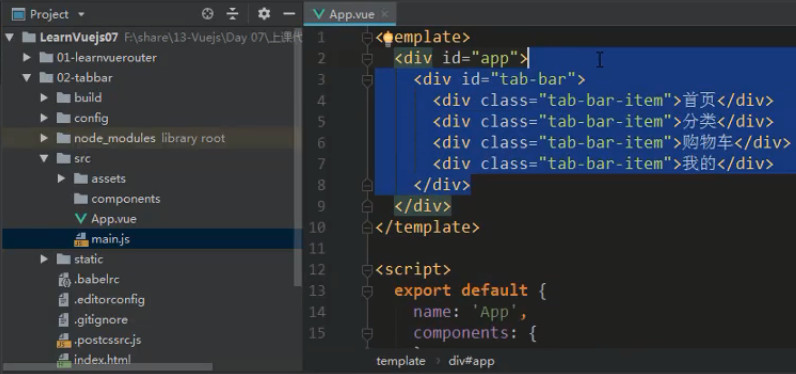Open the Project view dropdown
The height and width of the screenshot is (374, 796).
click(x=81, y=15)
